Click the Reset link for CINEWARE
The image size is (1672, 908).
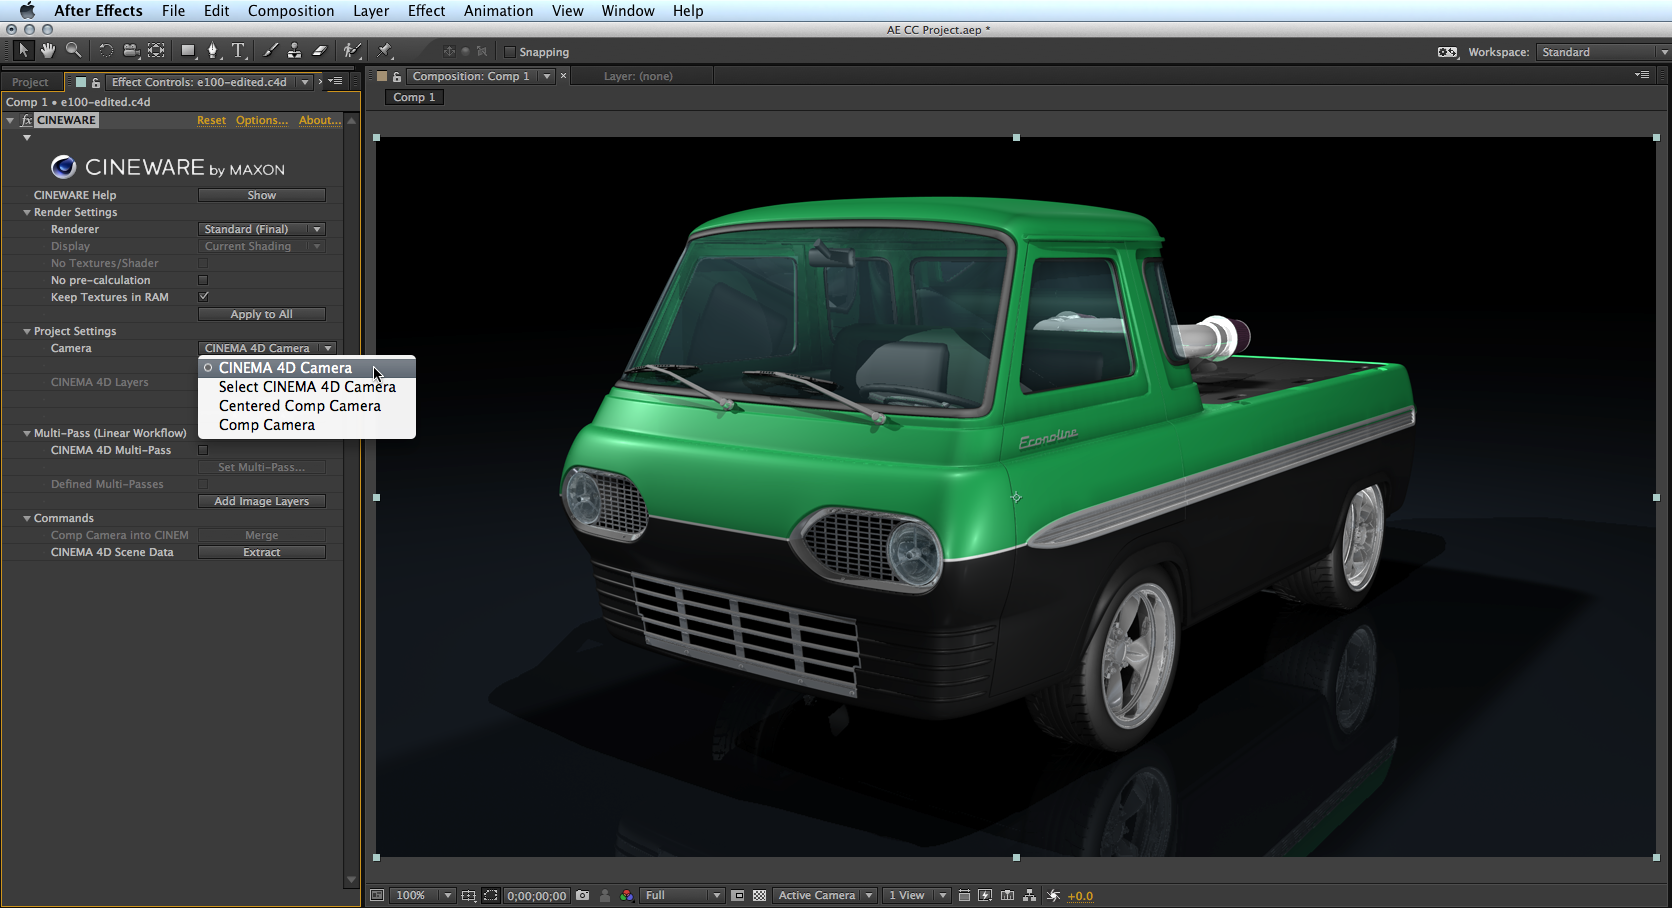[x=211, y=120]
